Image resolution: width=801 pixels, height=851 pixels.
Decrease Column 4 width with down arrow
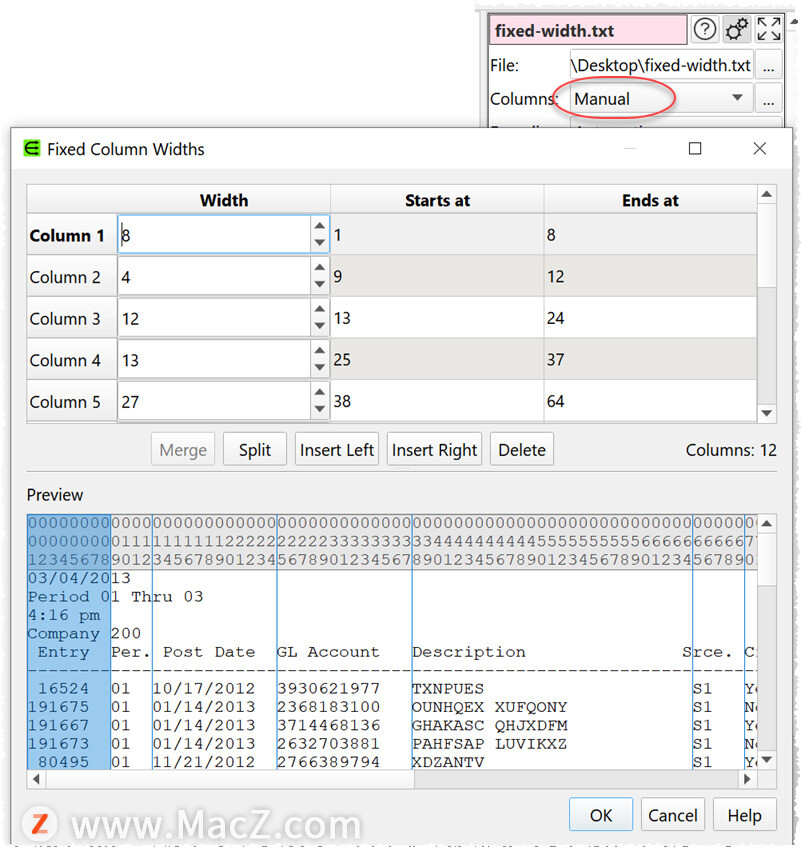(320, 367)
